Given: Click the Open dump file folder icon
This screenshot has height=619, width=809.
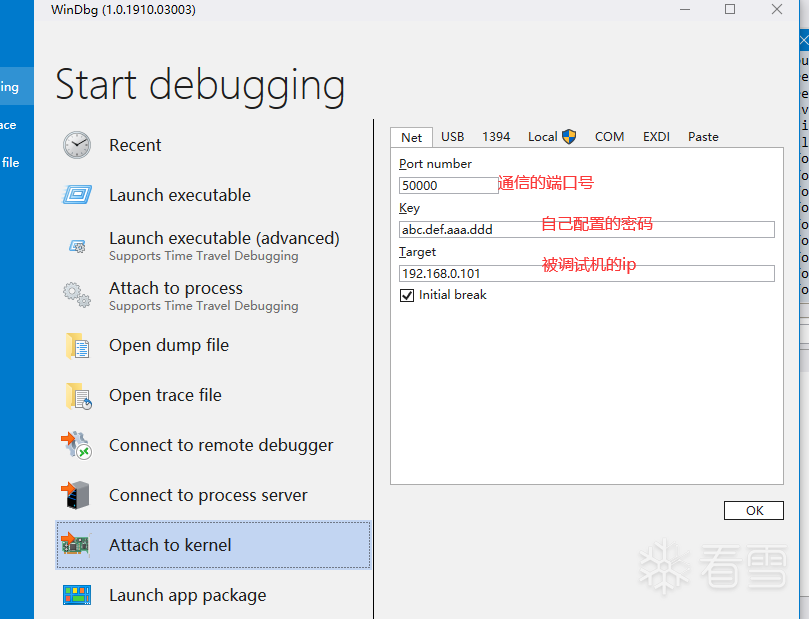Looking at the screenshot, I should pyautogui.click(x=77, y=346).
